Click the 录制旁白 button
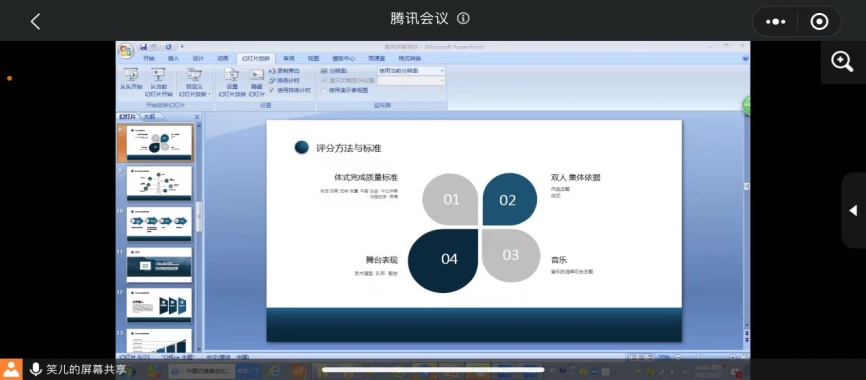This screenshot has width=866, height=380. point(284,71)
